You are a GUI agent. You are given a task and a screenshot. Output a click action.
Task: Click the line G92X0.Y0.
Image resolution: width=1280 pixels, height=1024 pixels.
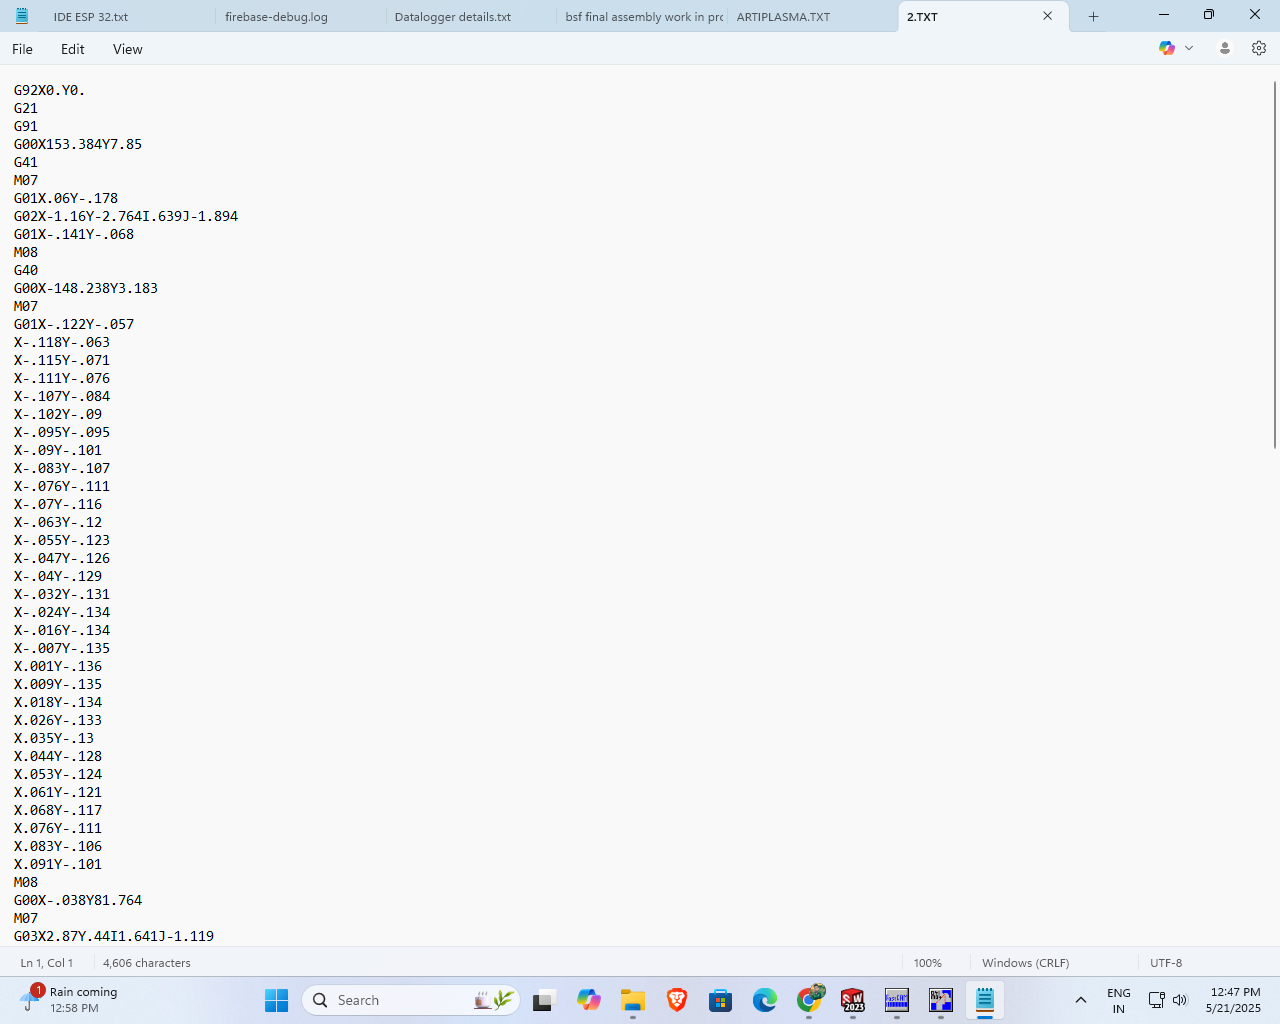coord(50,90)
